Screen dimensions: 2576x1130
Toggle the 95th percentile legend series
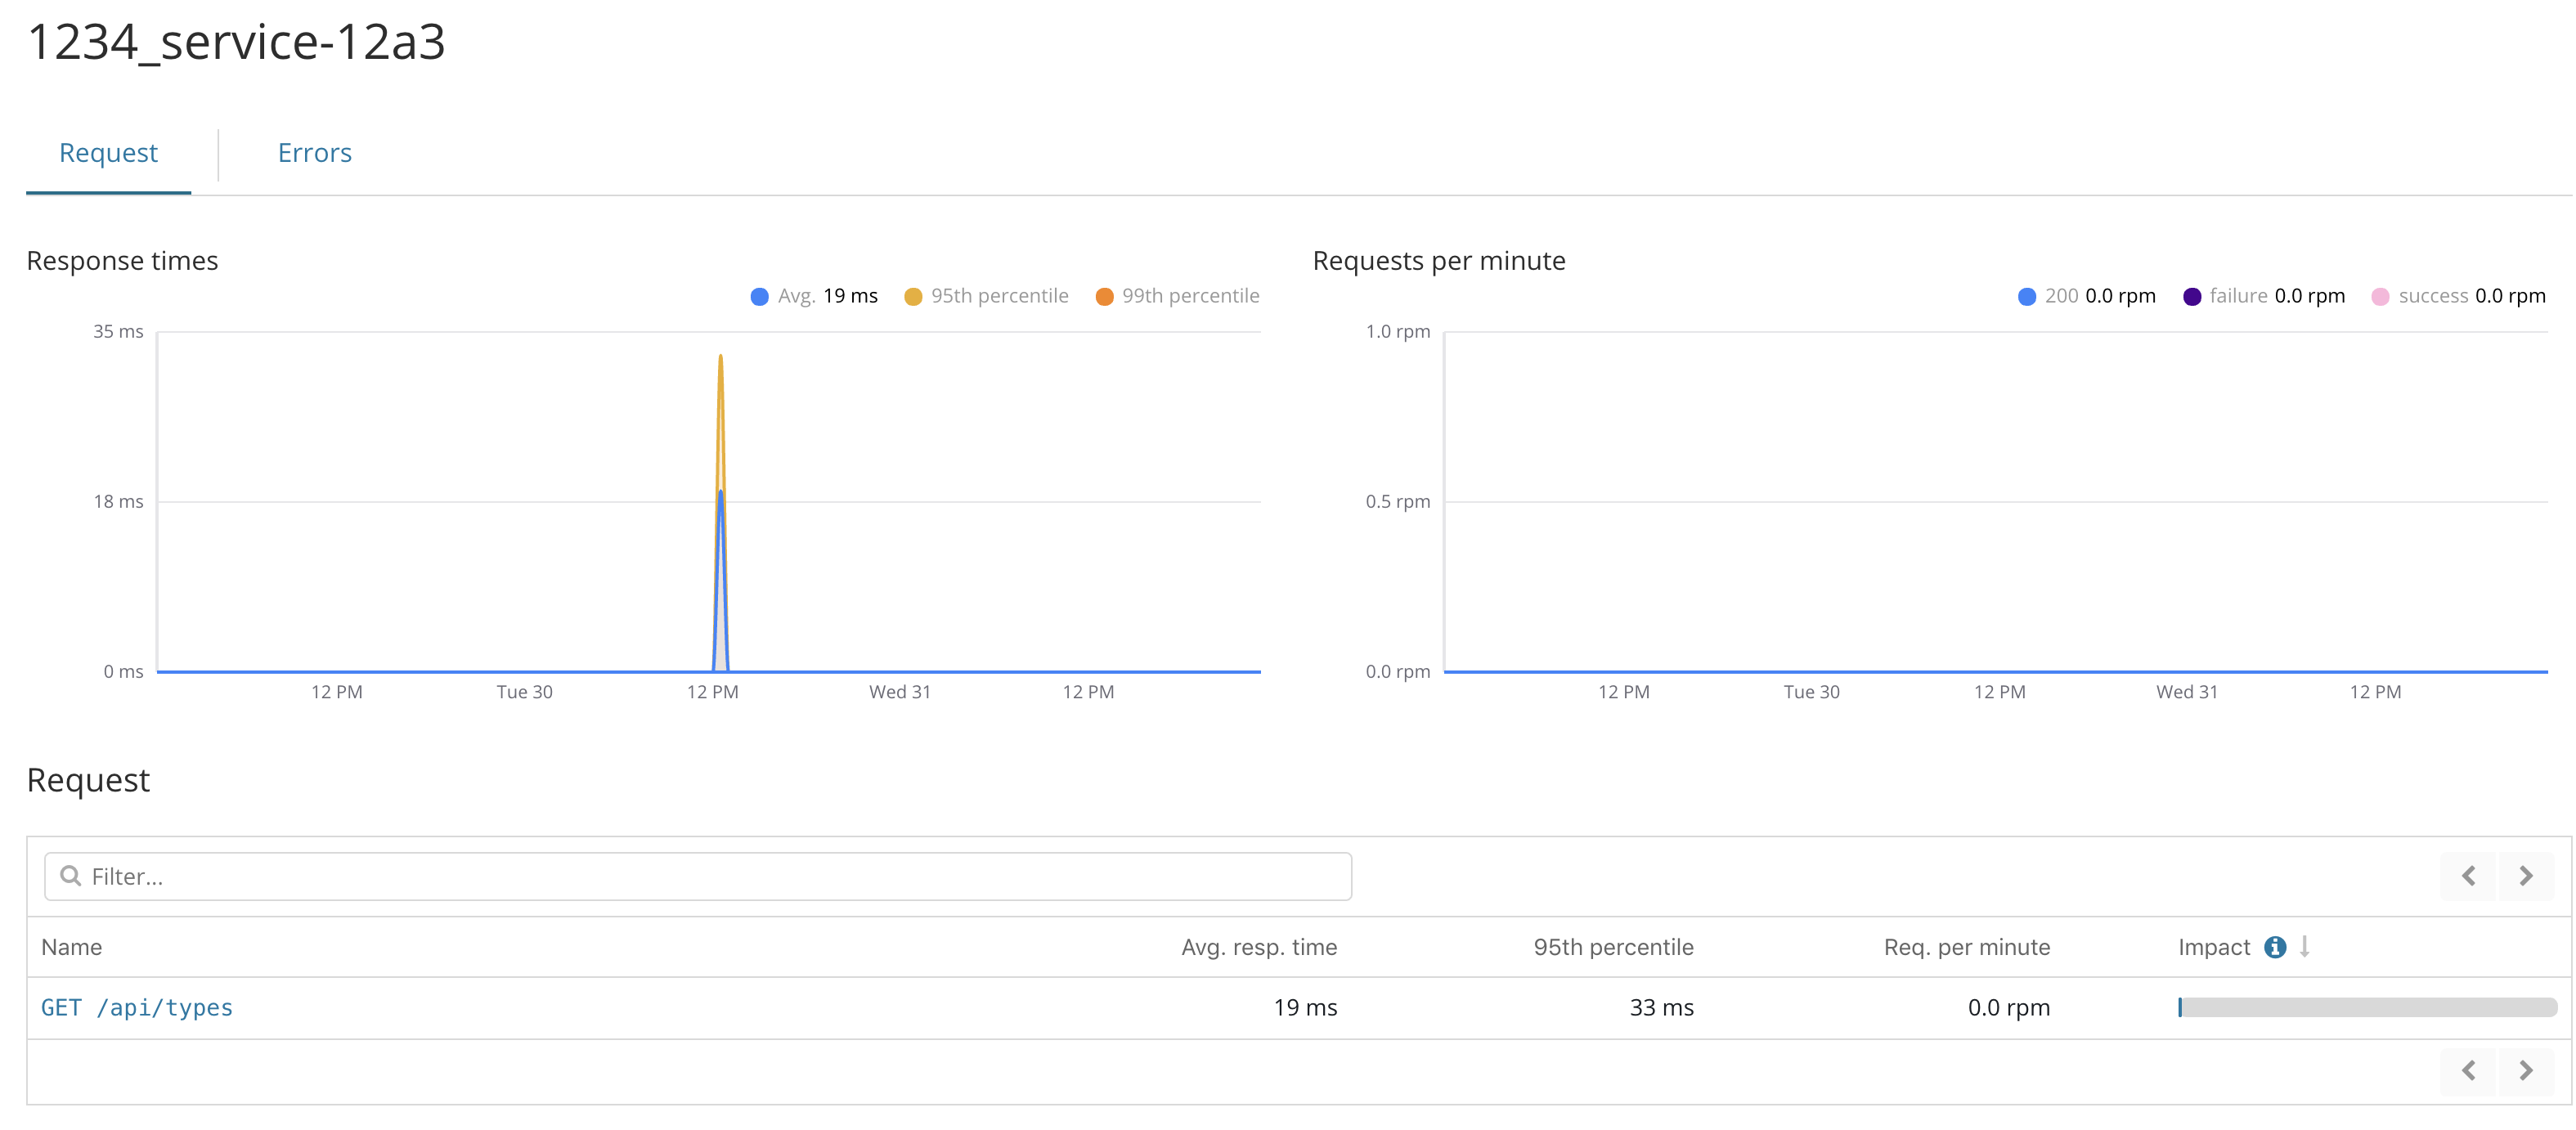986,296
